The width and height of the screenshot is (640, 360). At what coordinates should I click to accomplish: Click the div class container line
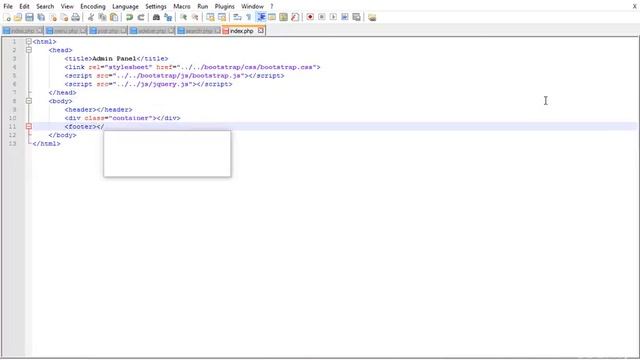(122, 118)
